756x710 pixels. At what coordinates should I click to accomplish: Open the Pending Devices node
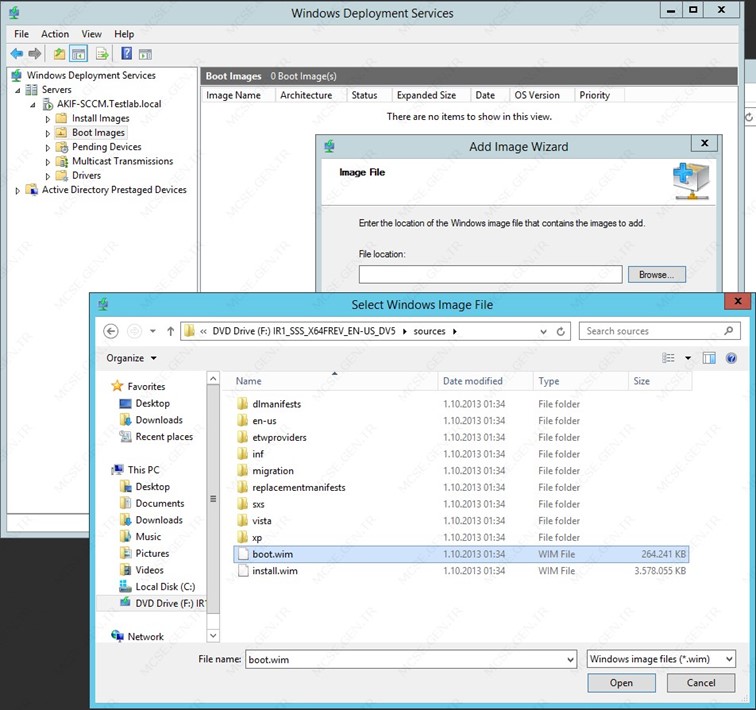pyautogui.click(x=107, y=147)
